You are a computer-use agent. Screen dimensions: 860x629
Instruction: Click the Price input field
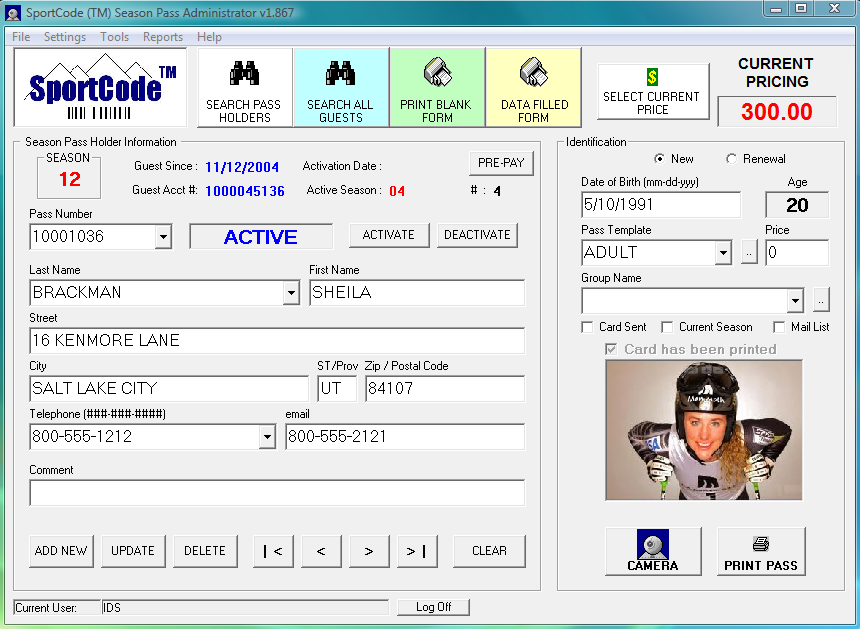tap(797, 253)
